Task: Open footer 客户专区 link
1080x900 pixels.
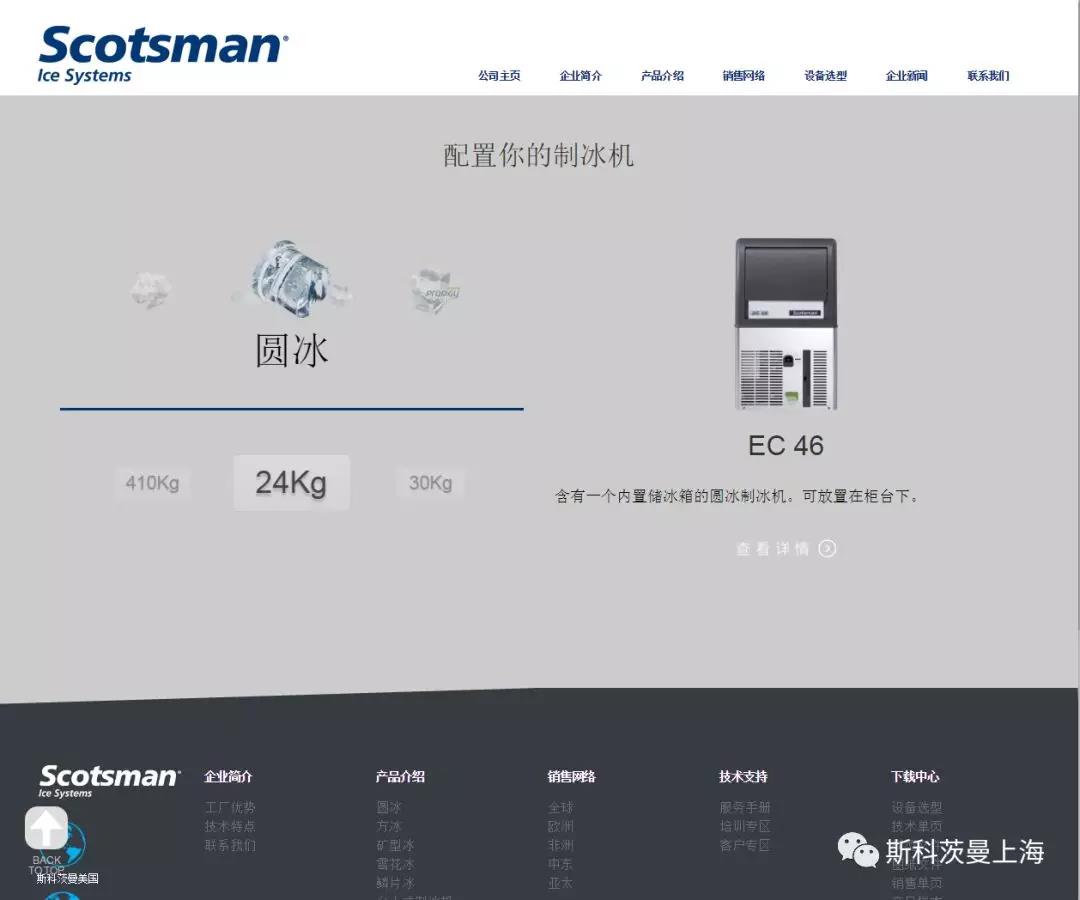Action: pyautogui.click(x=745, y=845)
